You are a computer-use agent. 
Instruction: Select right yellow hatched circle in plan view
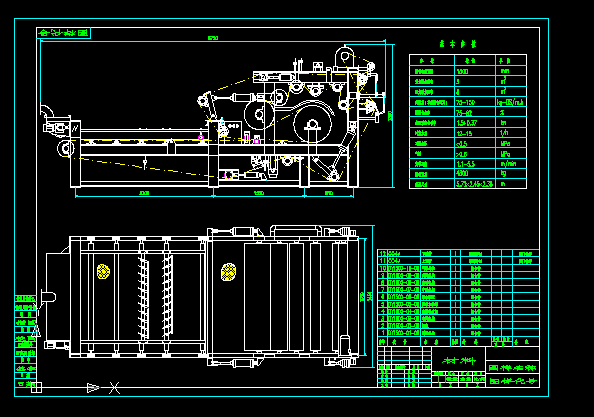click(x=228, y=272)
